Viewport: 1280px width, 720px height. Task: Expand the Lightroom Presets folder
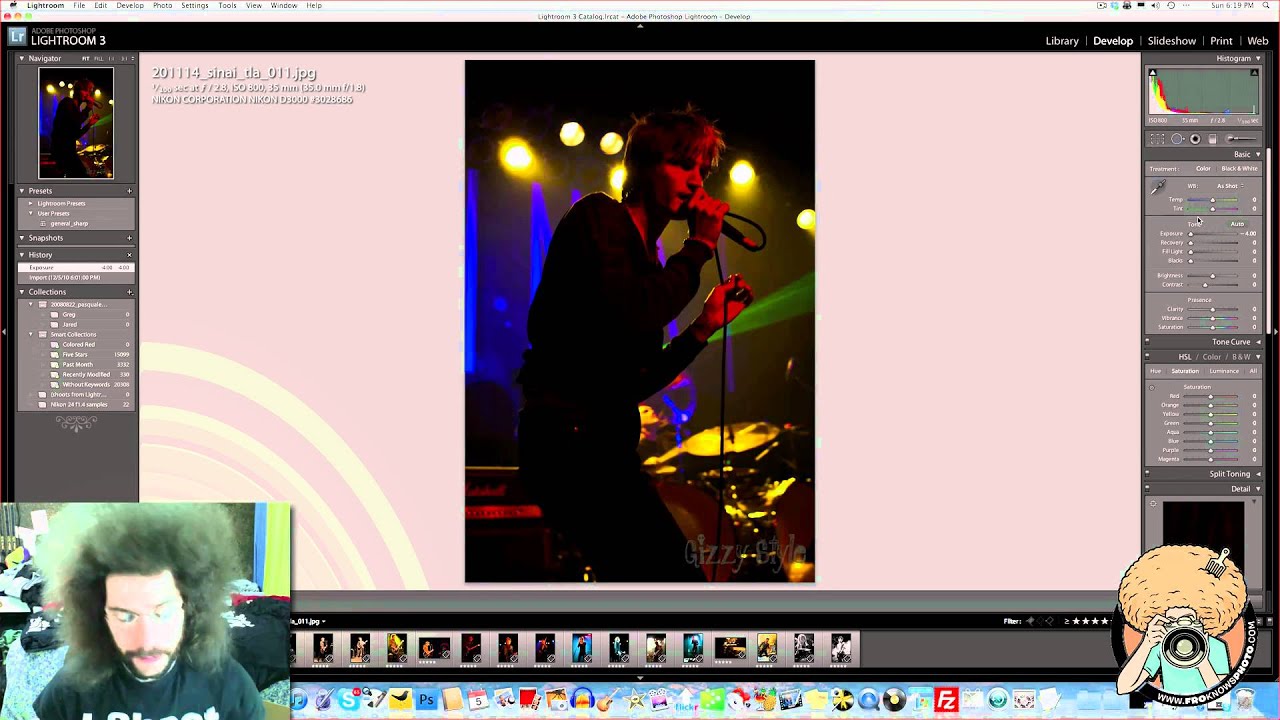pos(30,203)
